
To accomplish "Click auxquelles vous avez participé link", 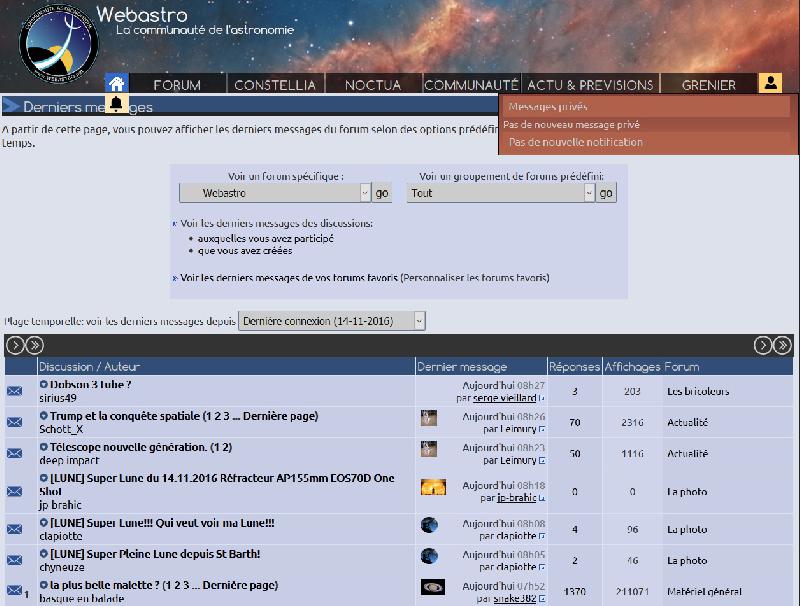I will point(265,238).
